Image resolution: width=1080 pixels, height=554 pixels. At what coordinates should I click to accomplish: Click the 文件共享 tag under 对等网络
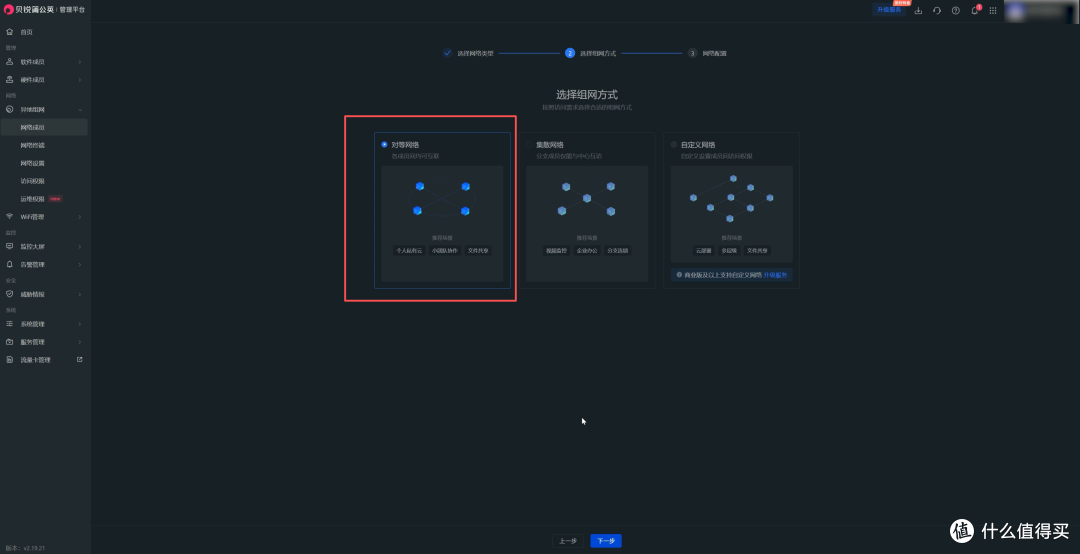click(x=478, y=251)
